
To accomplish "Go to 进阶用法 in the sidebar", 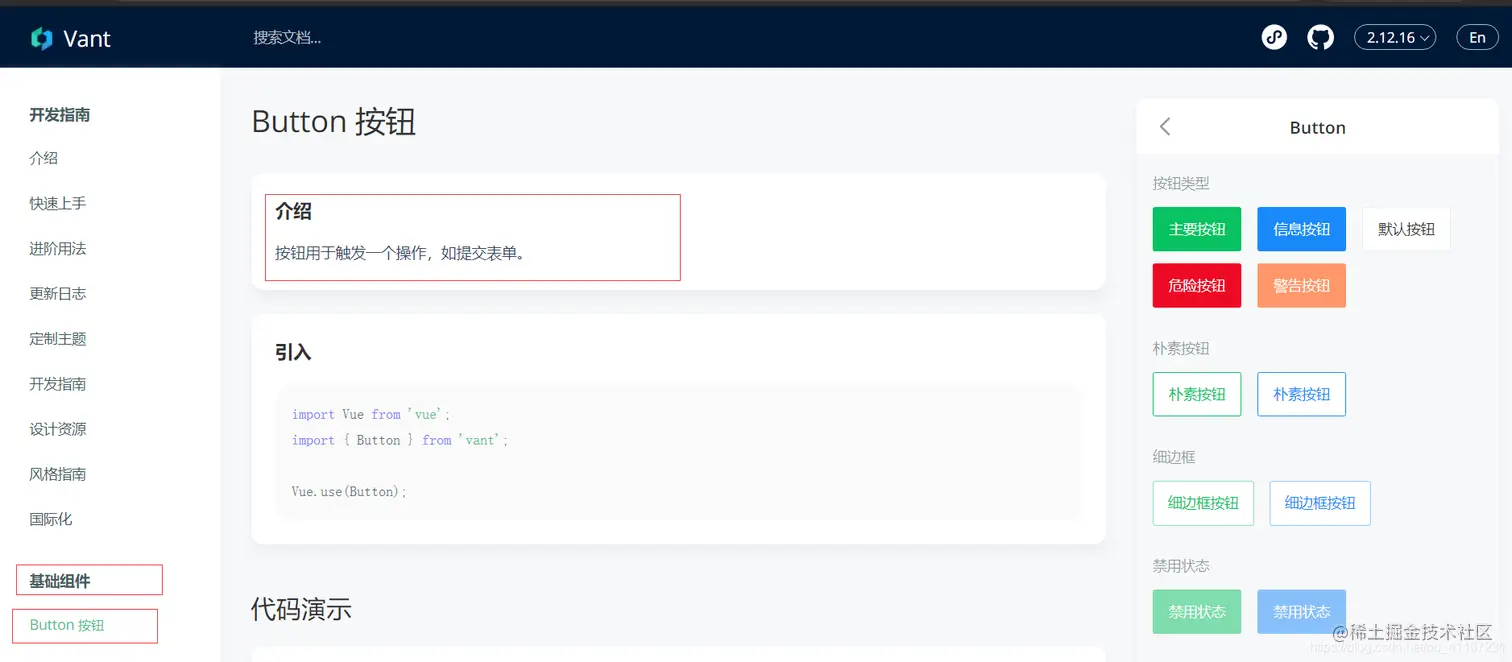I will click(58, 248).
